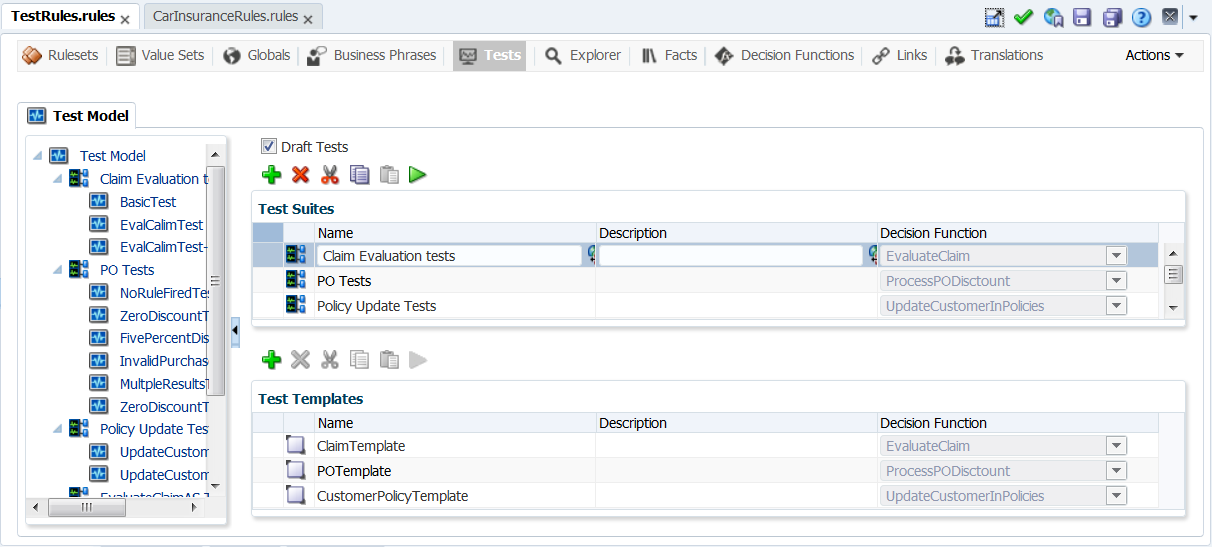This screenshot has width=1212, height=547.
Task: Open the Rulesets tab
Action: (61, 55)
